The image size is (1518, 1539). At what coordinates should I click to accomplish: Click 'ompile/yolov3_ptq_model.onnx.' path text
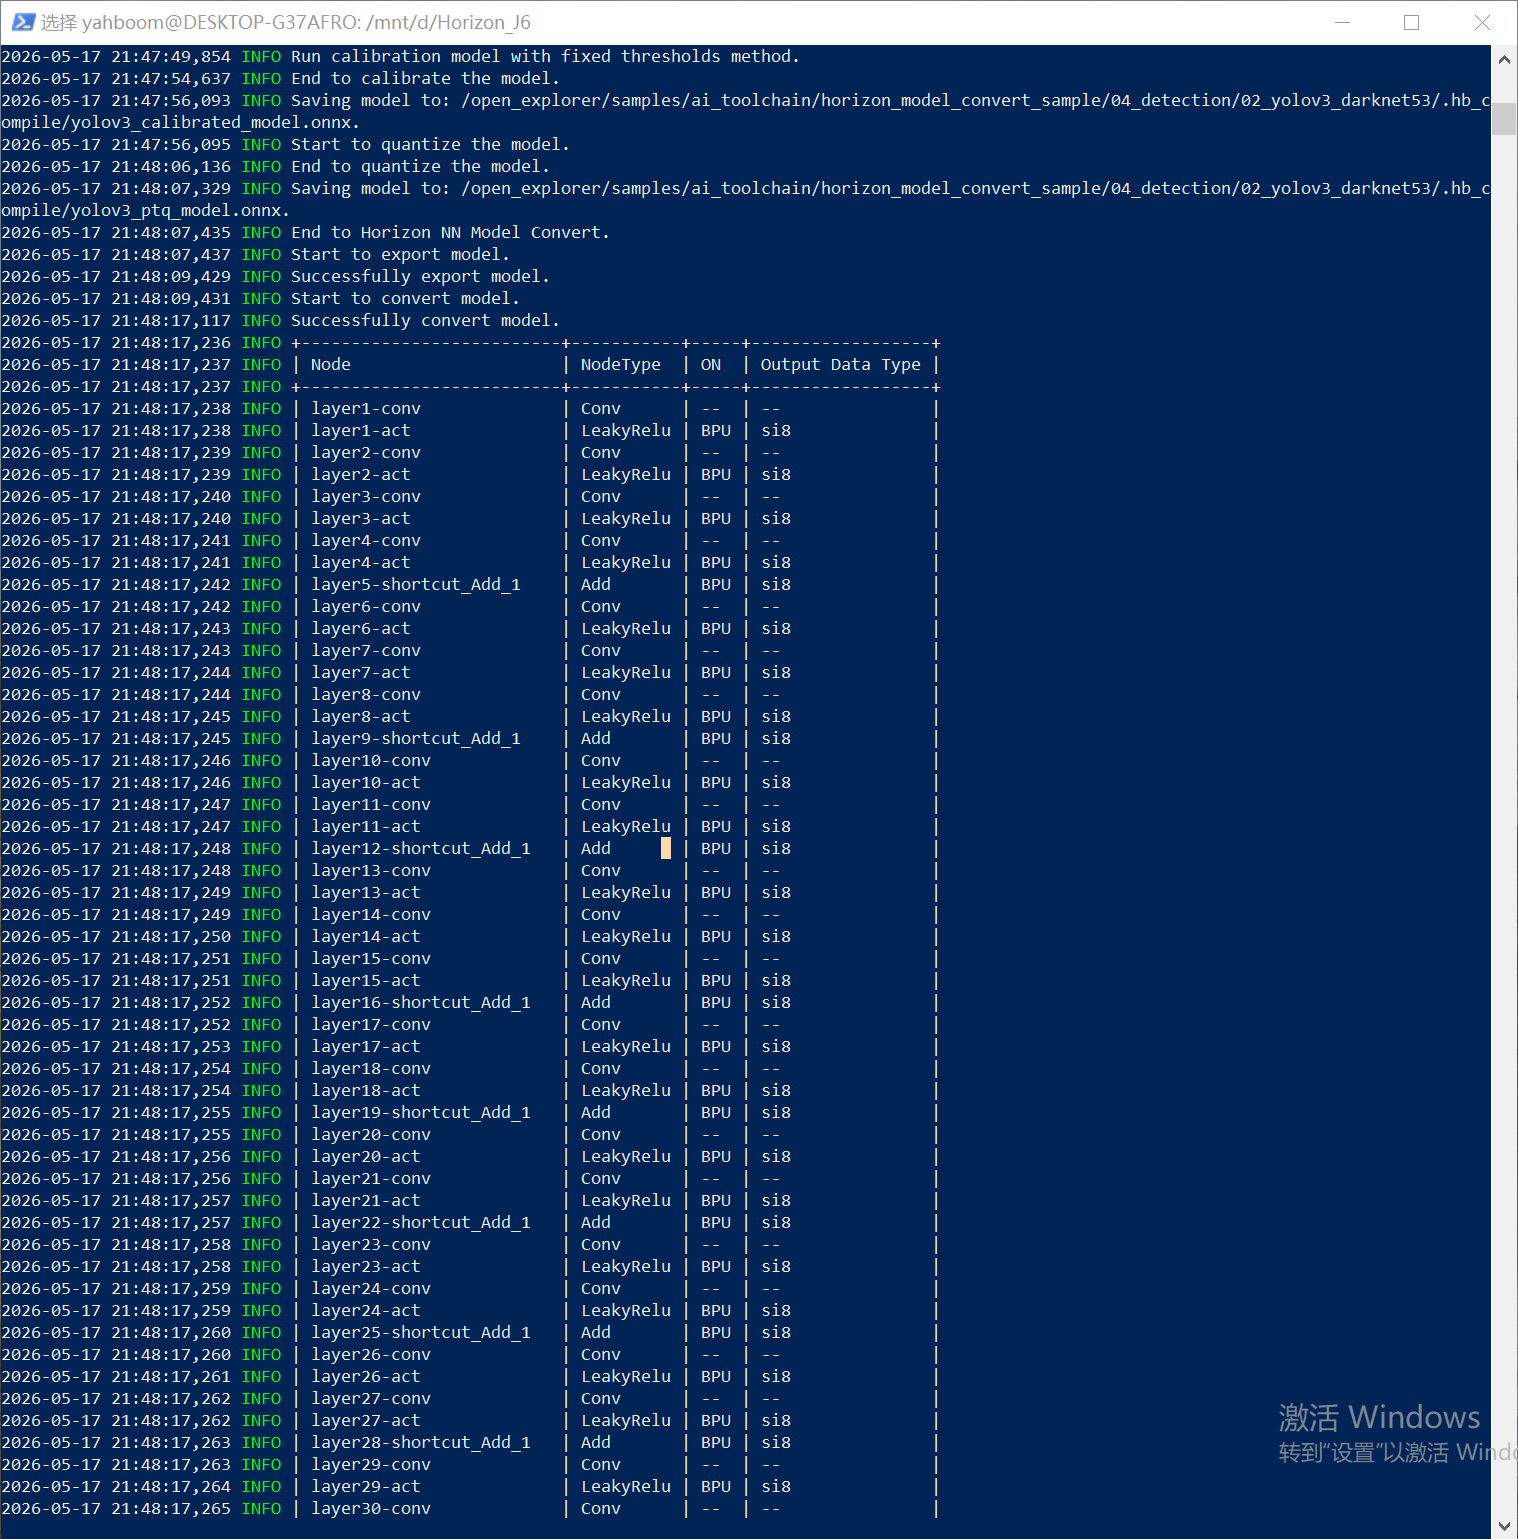(146, 210)
